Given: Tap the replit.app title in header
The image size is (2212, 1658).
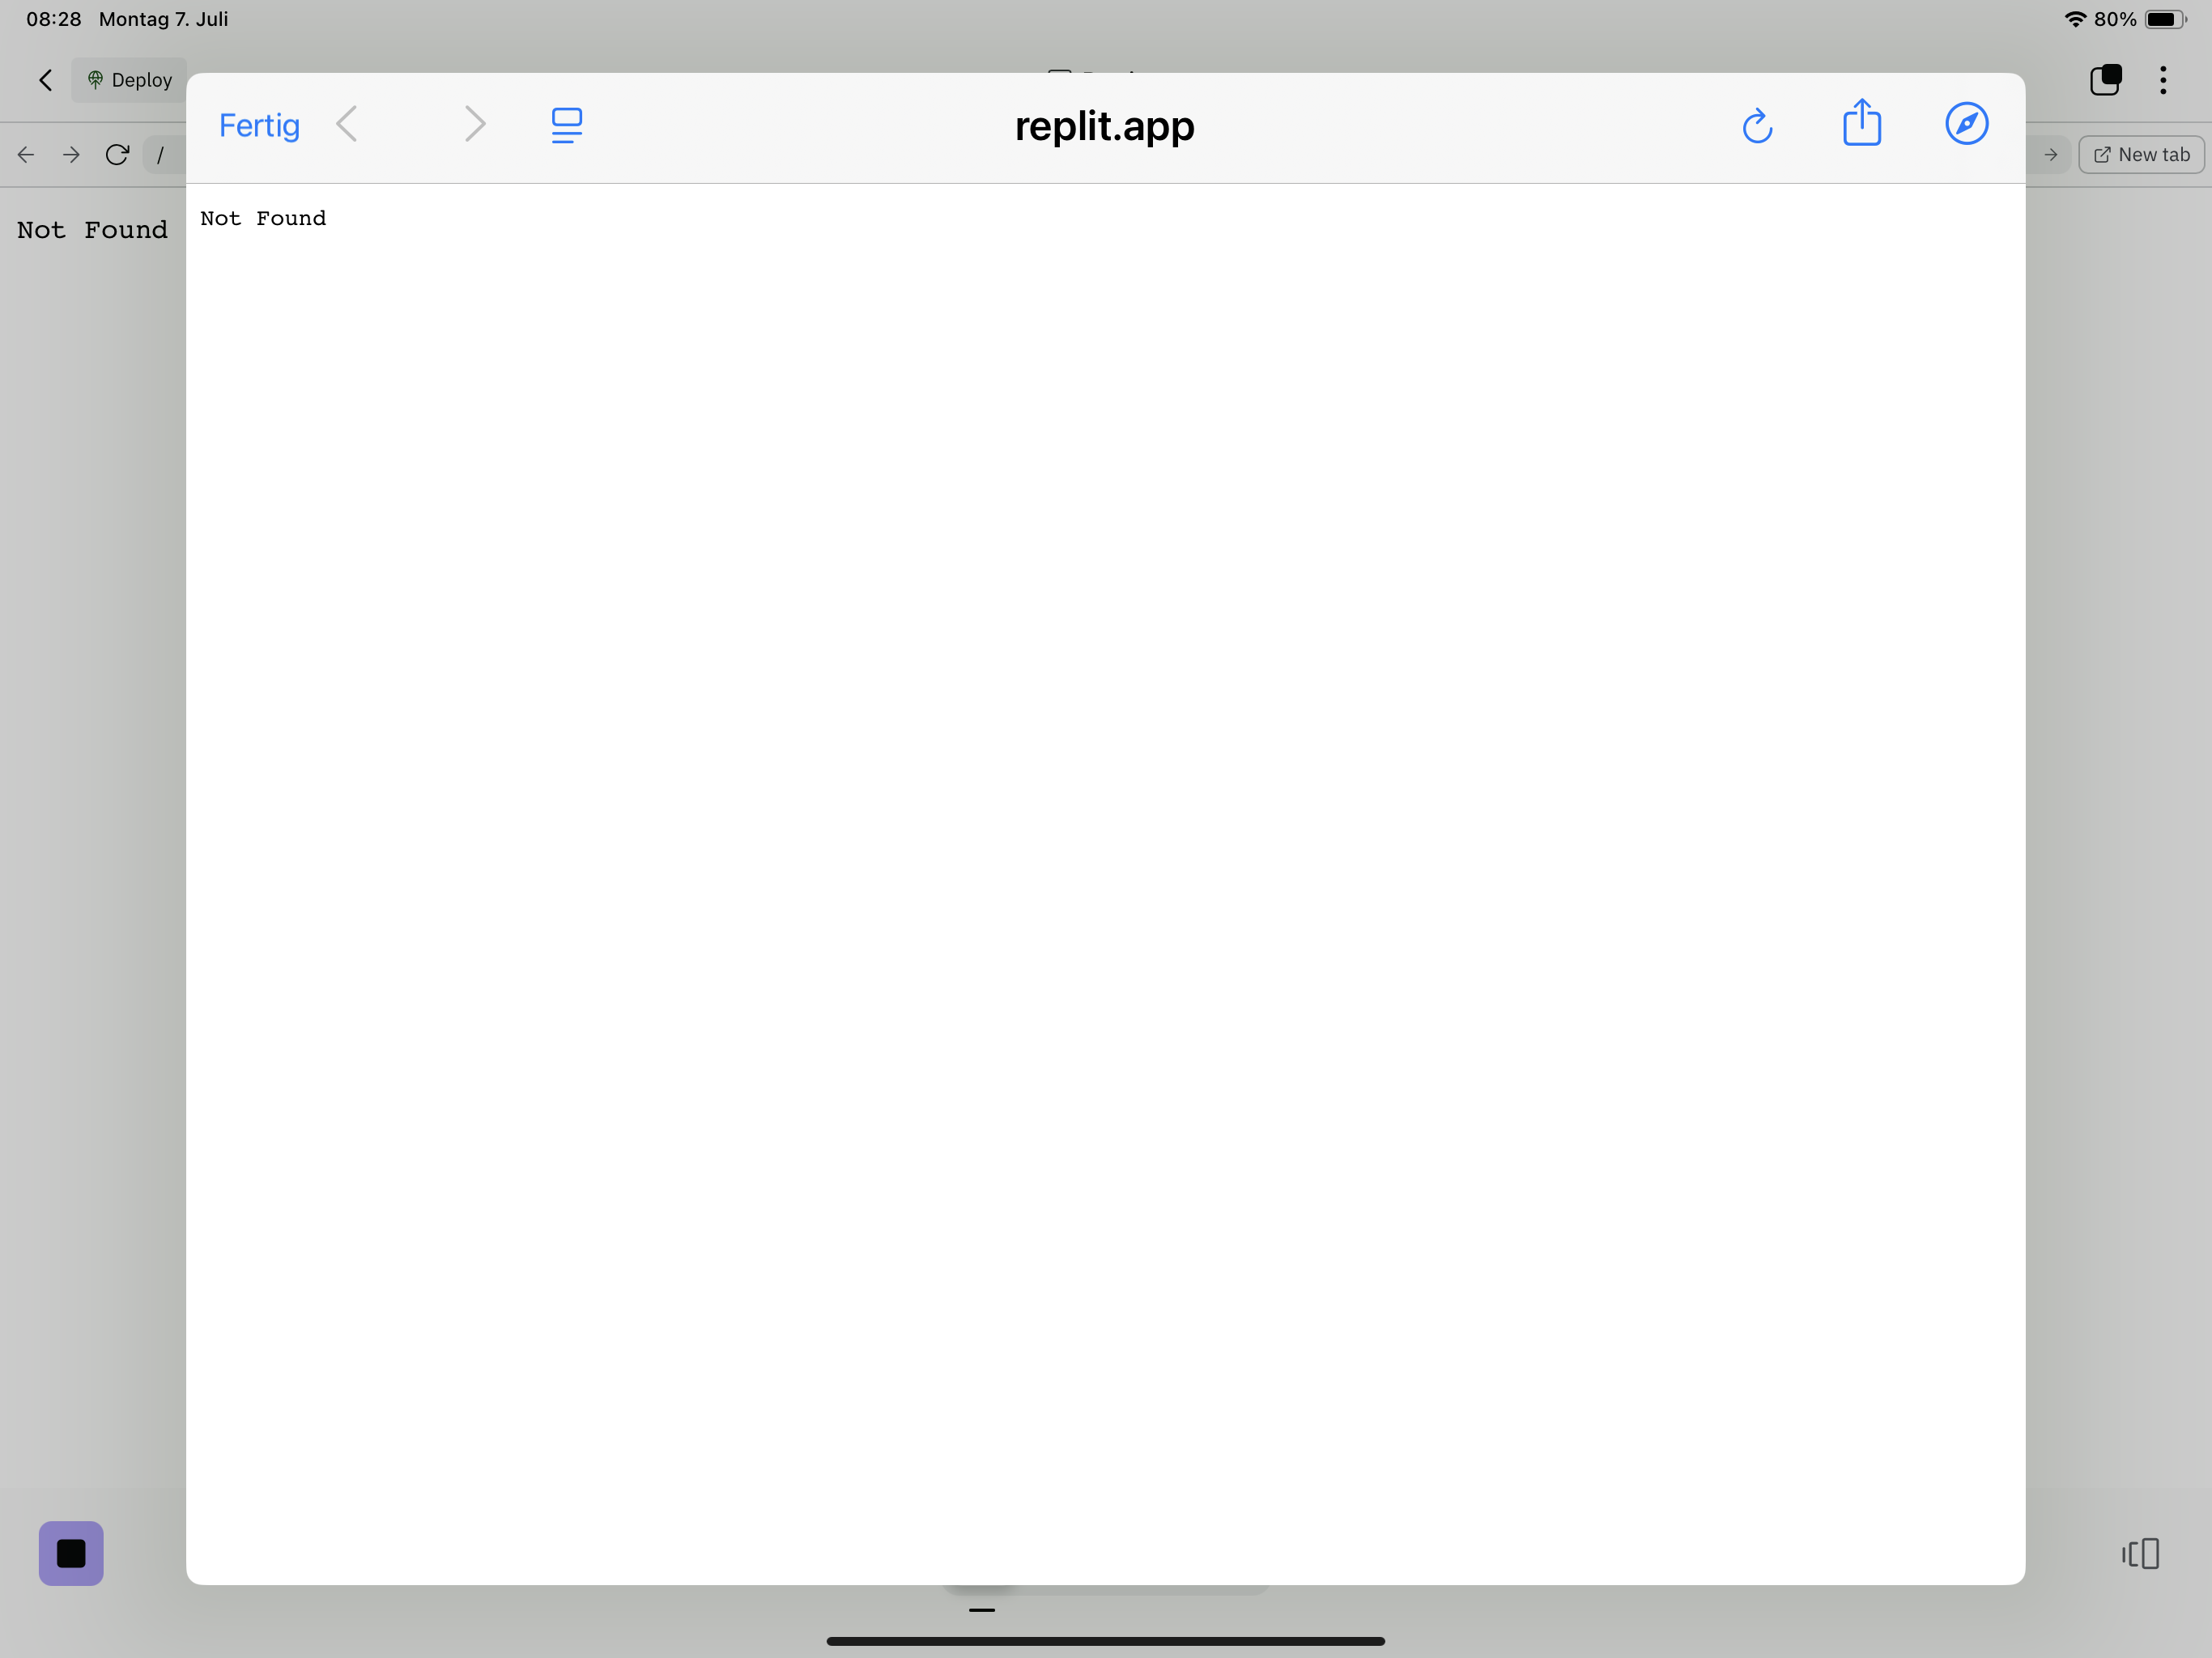Looking at the screenshot, I should click(x=1104, y=127).
